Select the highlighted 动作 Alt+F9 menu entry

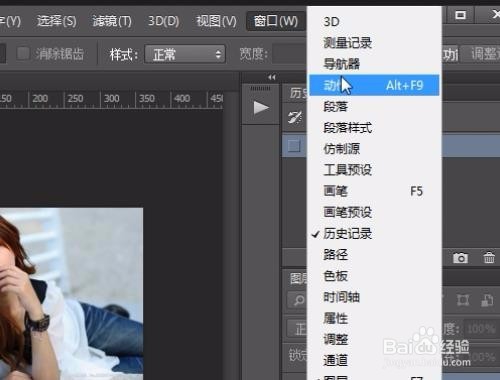[374, 85]
